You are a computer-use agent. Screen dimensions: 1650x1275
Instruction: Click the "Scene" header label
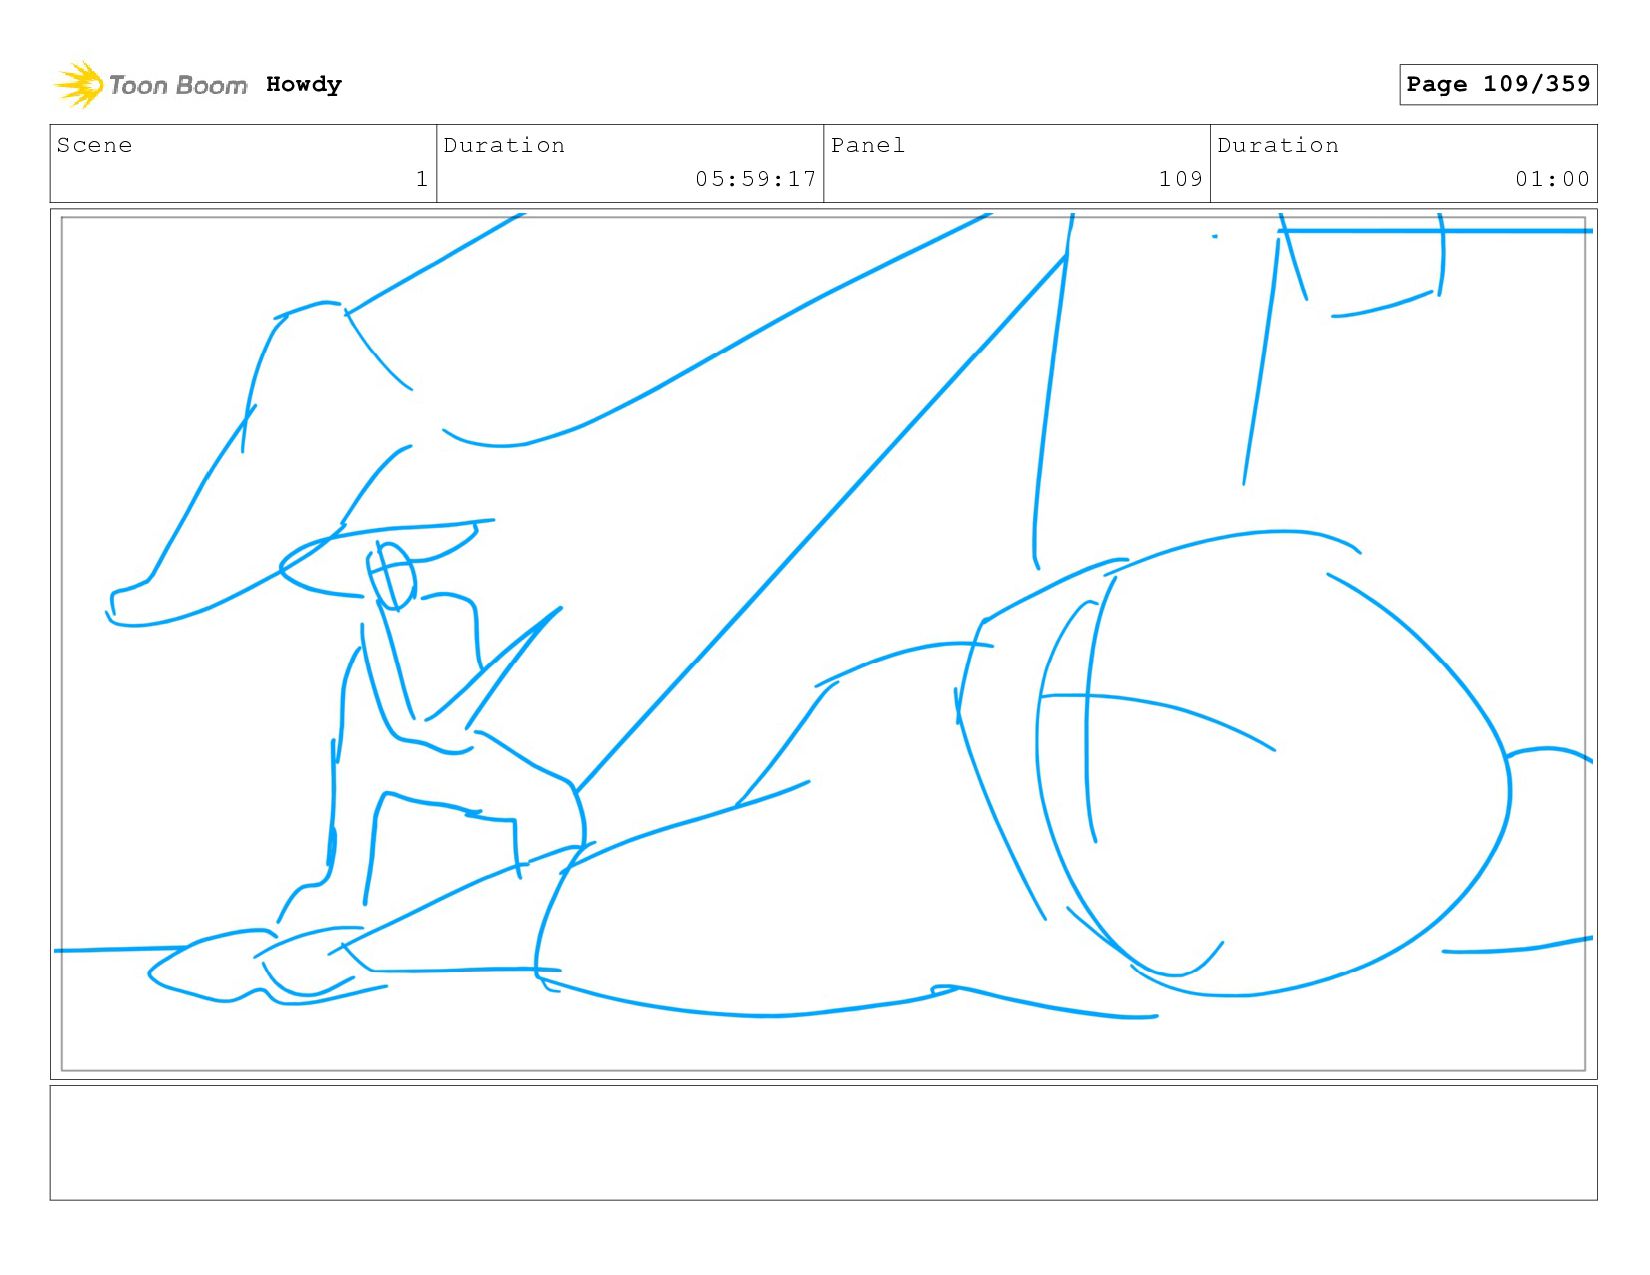(94, 145)
